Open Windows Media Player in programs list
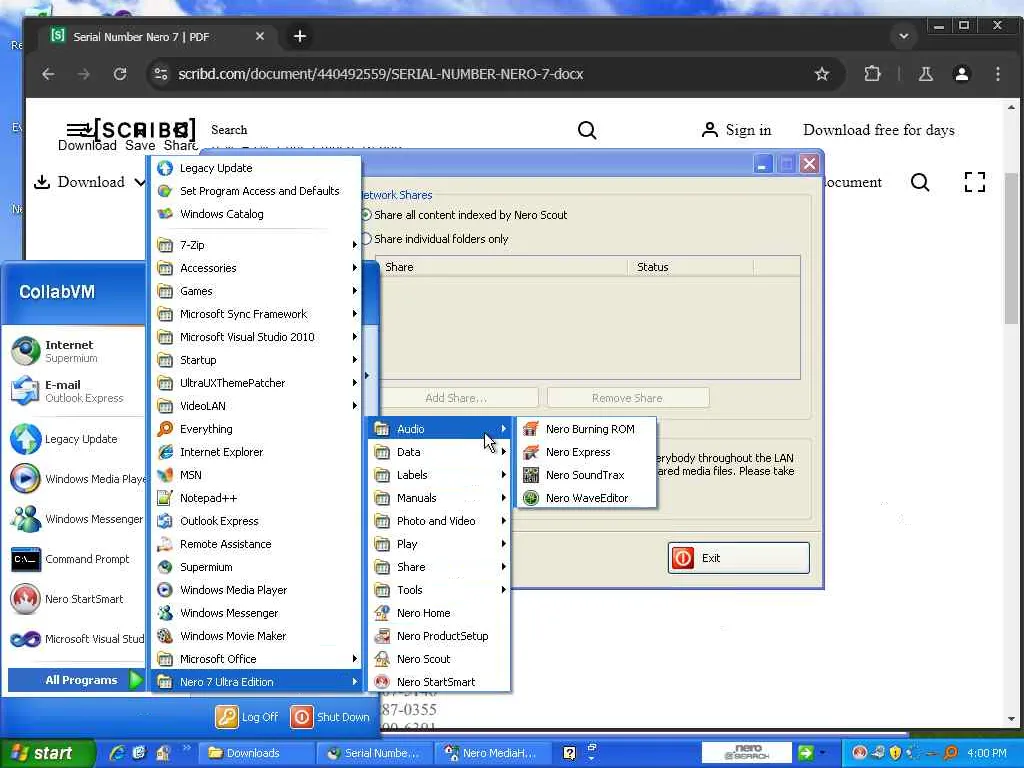The image size is (1024, 768). (x=256, y=590)
